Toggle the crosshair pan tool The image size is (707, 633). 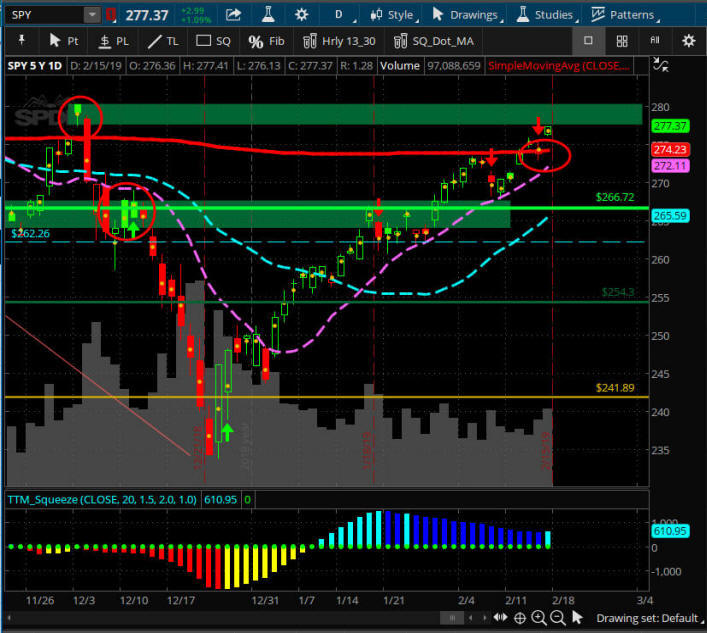[519, 618]
